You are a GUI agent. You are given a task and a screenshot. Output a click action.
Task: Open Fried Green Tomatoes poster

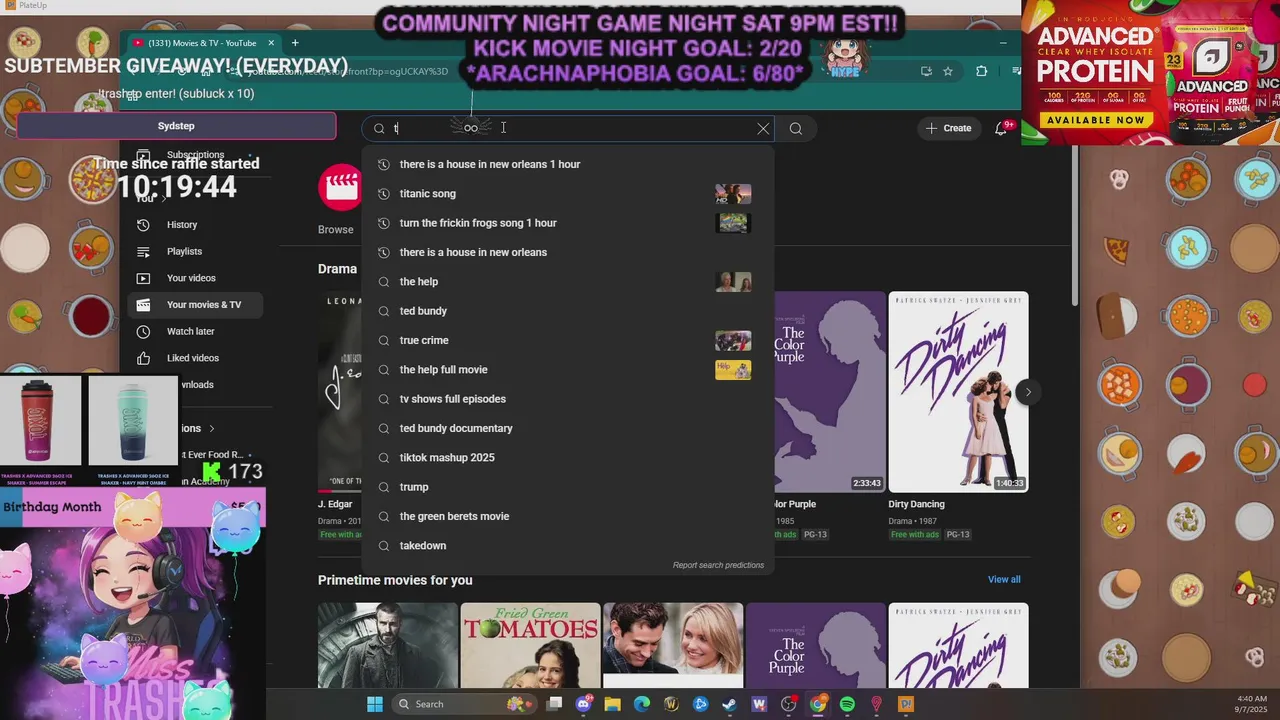pyautogui.click(x=530, y=645)
